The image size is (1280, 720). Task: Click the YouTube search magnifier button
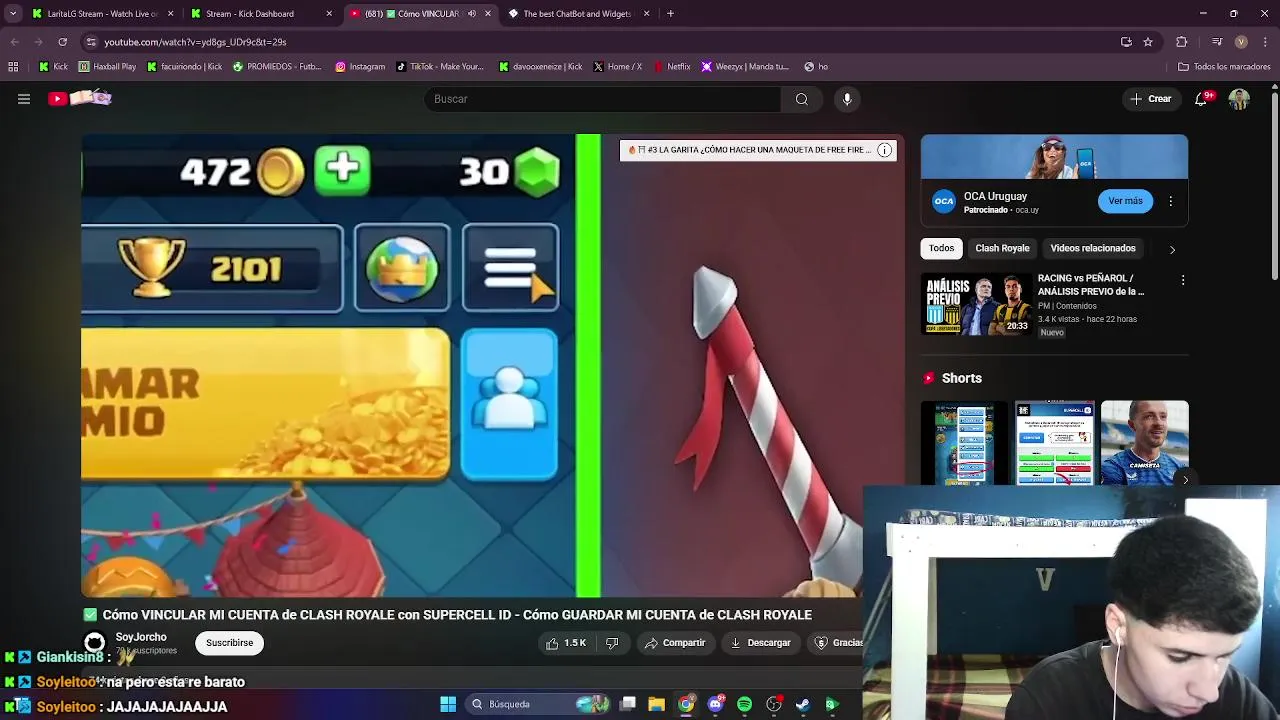(x=801, y=99)
